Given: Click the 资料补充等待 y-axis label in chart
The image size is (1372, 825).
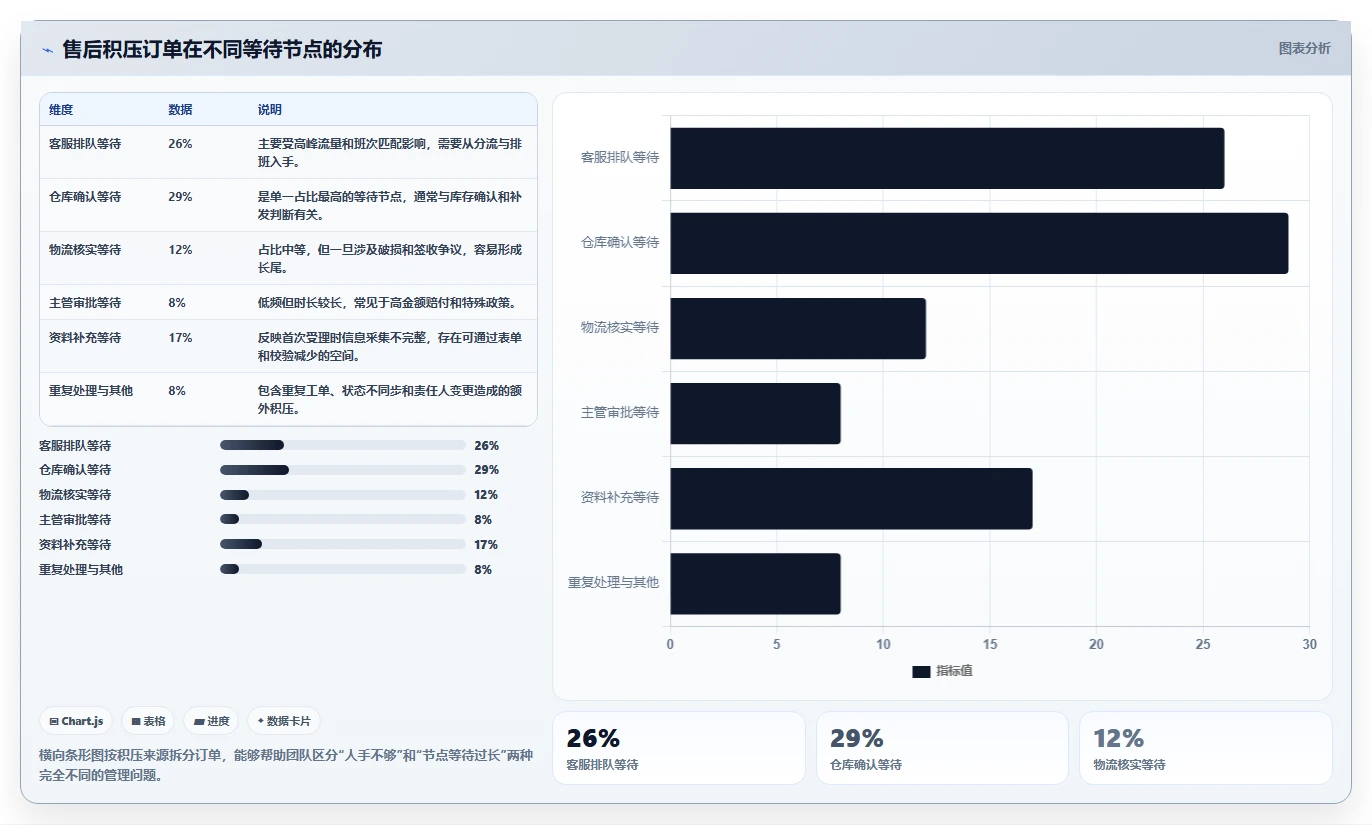Looking at the screenshot, I should [x=620, y=498].
